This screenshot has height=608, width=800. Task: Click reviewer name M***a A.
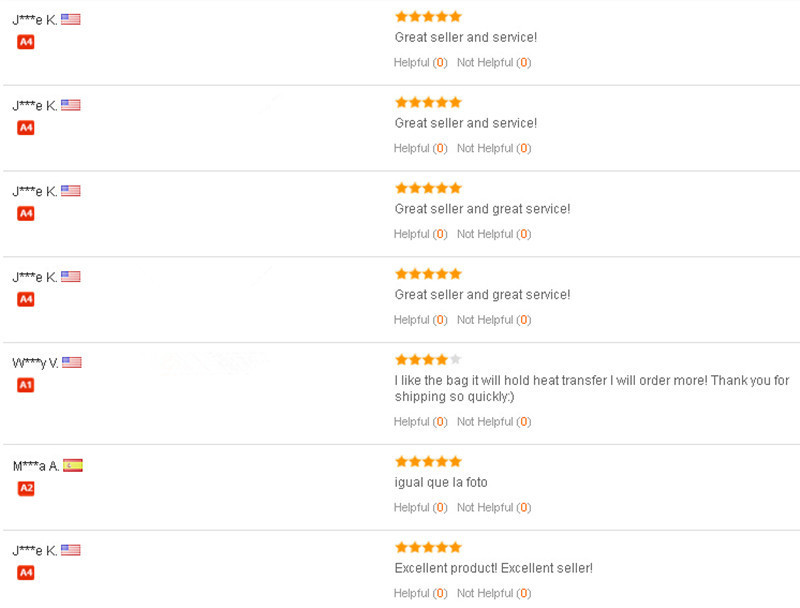coord(36,466)
